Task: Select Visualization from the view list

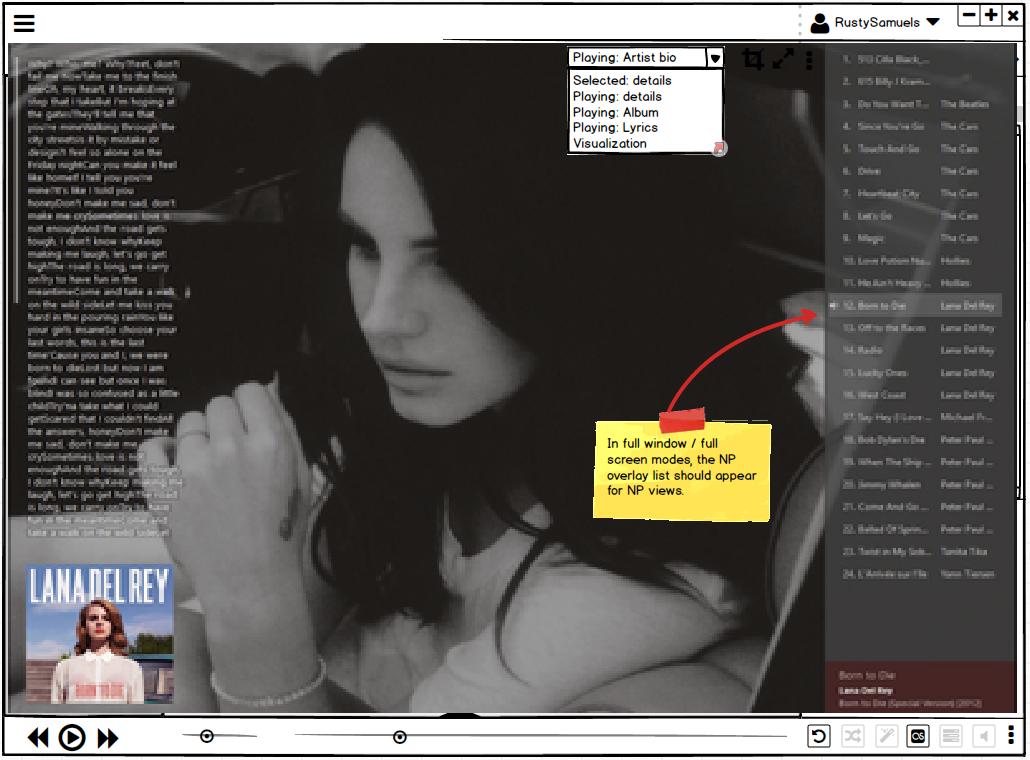Action: coord(609,143)
